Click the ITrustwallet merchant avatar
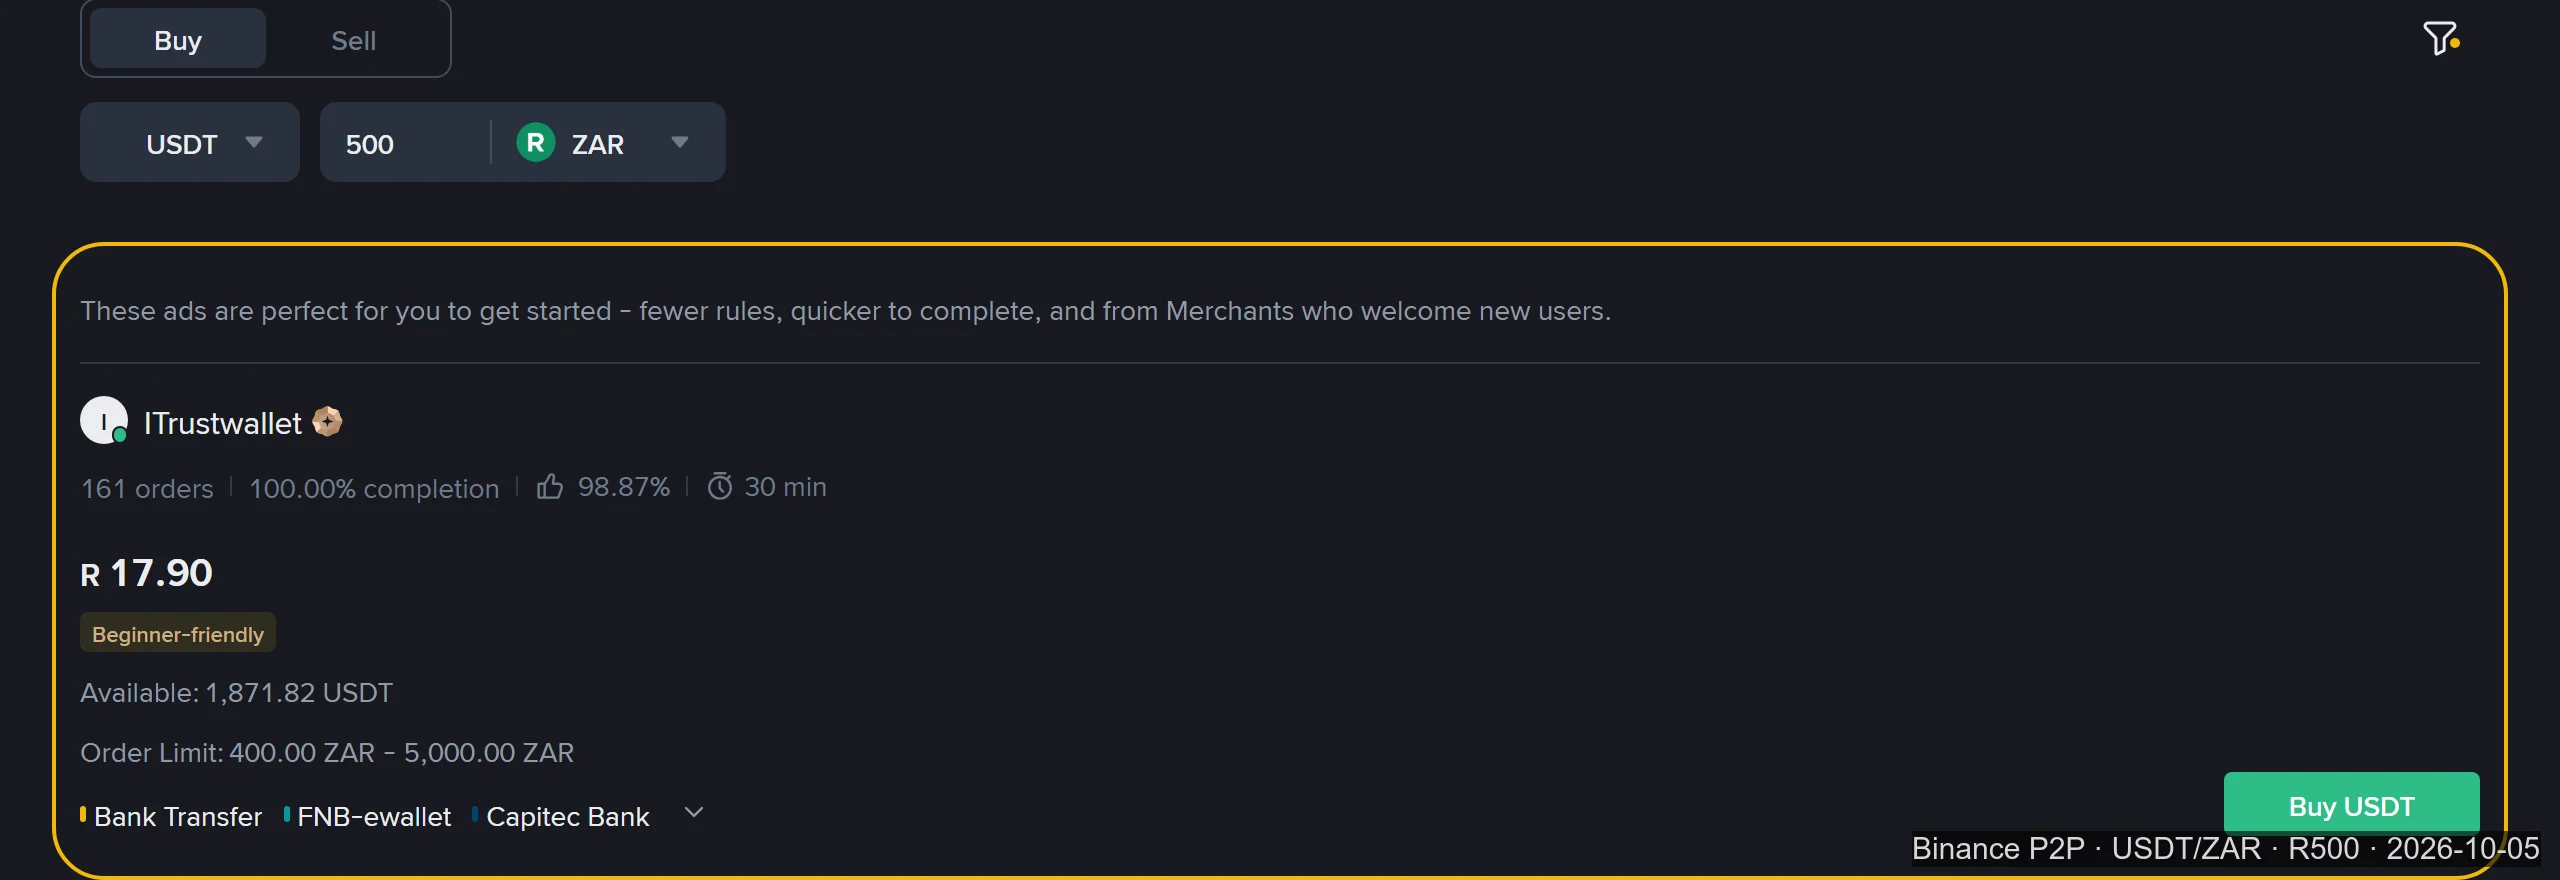The height and width of the screenshot is (880, 2560). tap(104, 420)
